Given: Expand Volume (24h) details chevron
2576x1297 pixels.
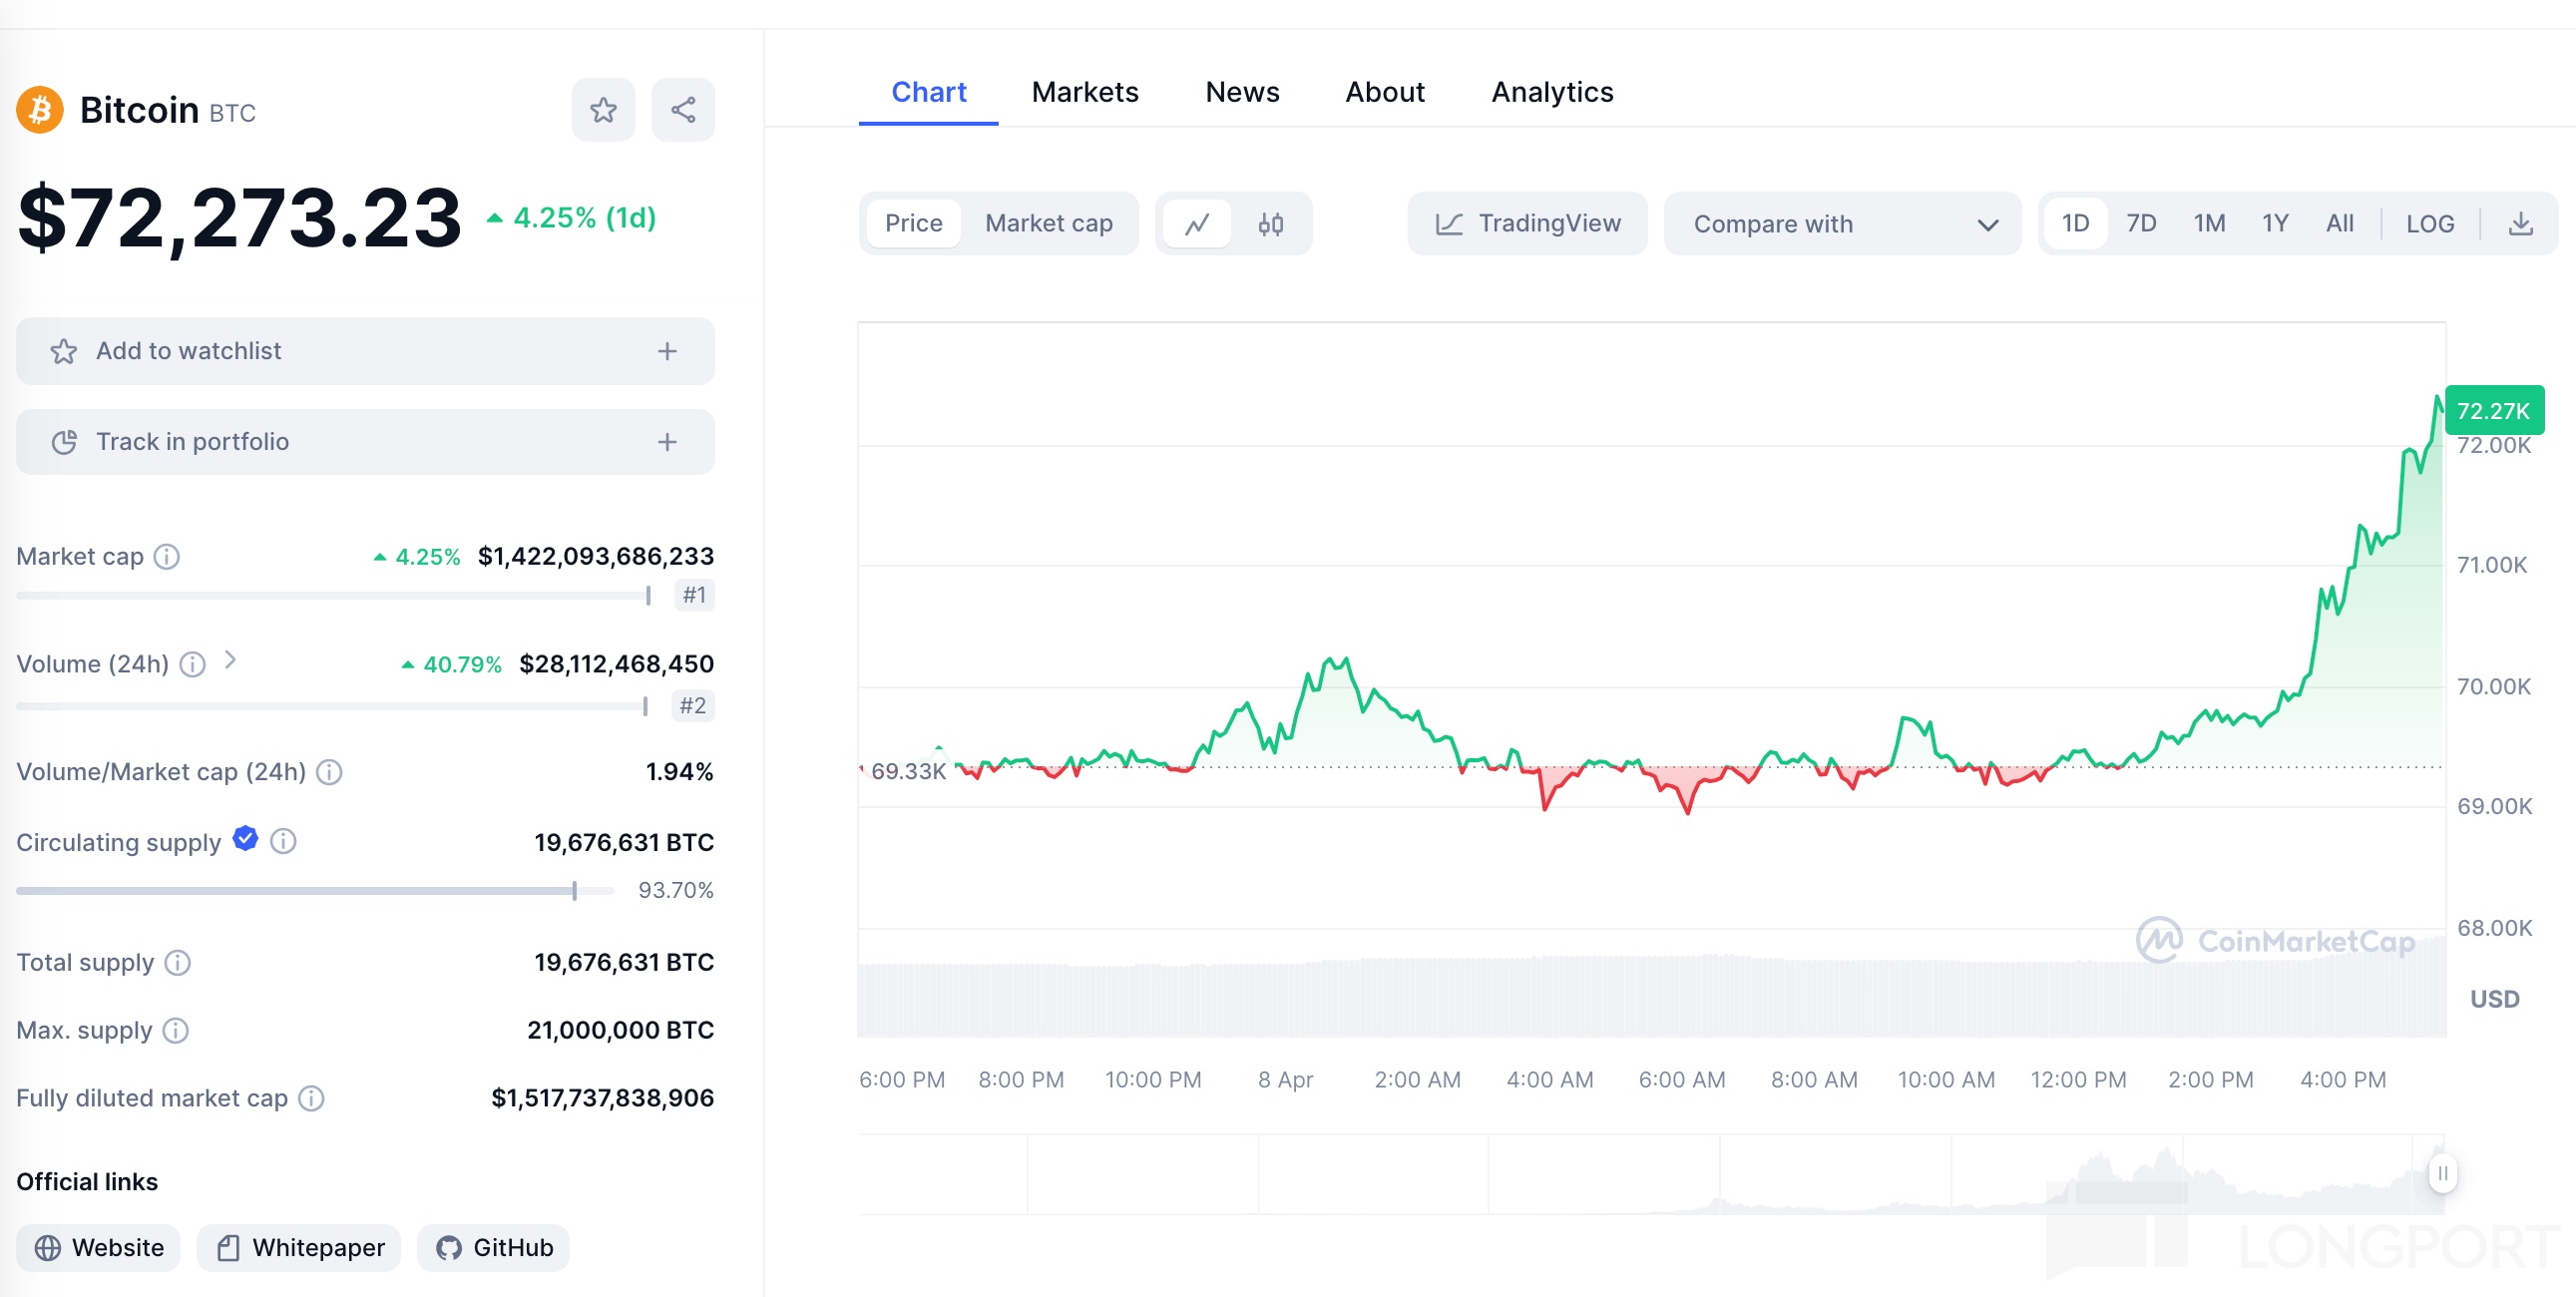Looking at the screenshot, I should tap(230, 660).
